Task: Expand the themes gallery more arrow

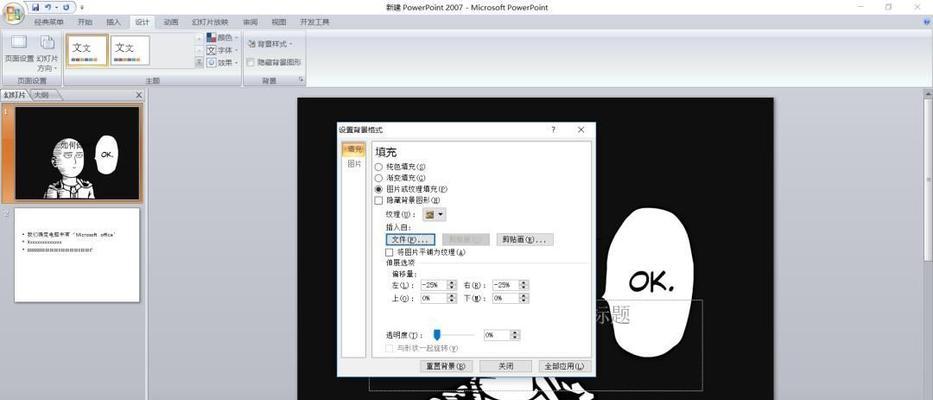Action: point(199,62)
